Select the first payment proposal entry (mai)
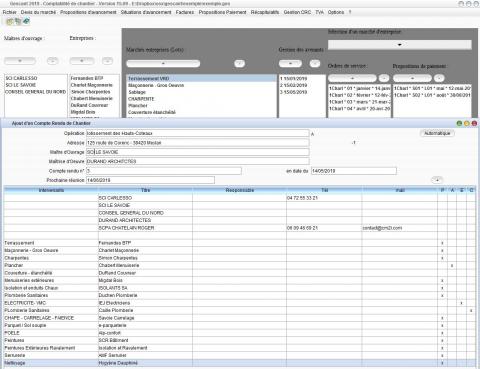The height and width of the screenshot is (369, 480). point(432,88)
